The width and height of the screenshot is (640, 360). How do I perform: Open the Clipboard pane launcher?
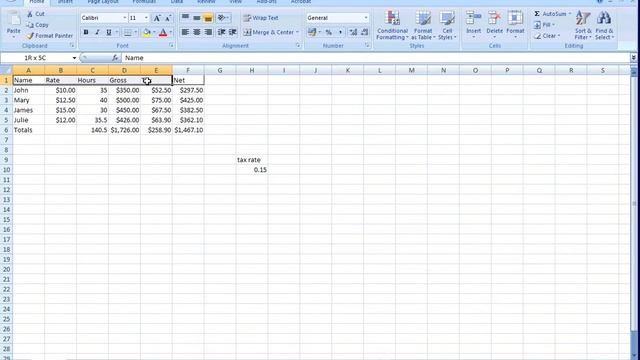click(x=72, y=46)
